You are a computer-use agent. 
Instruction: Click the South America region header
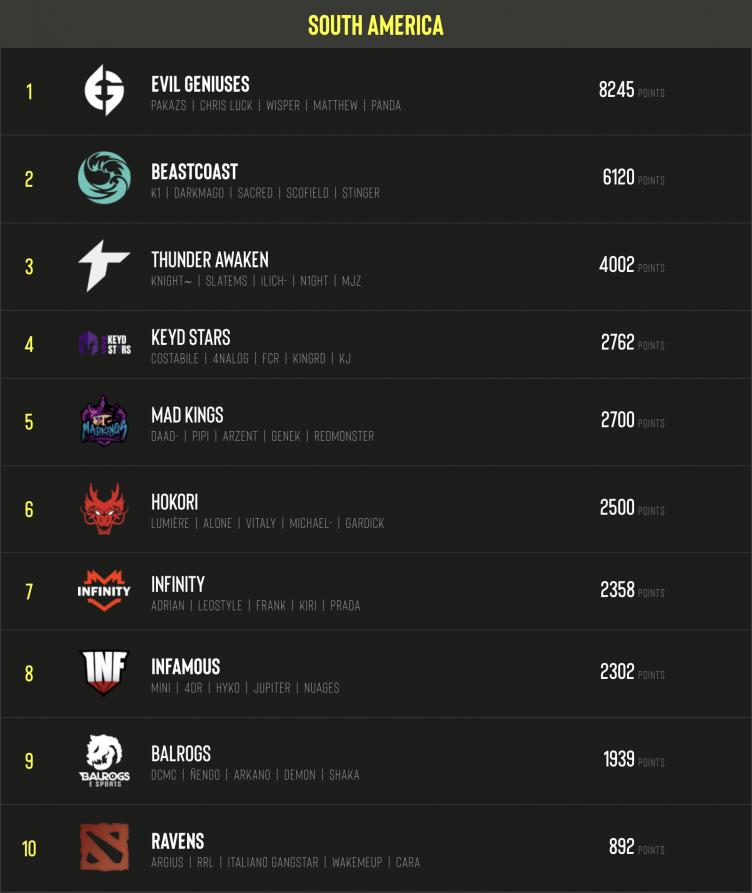(376, 25)
